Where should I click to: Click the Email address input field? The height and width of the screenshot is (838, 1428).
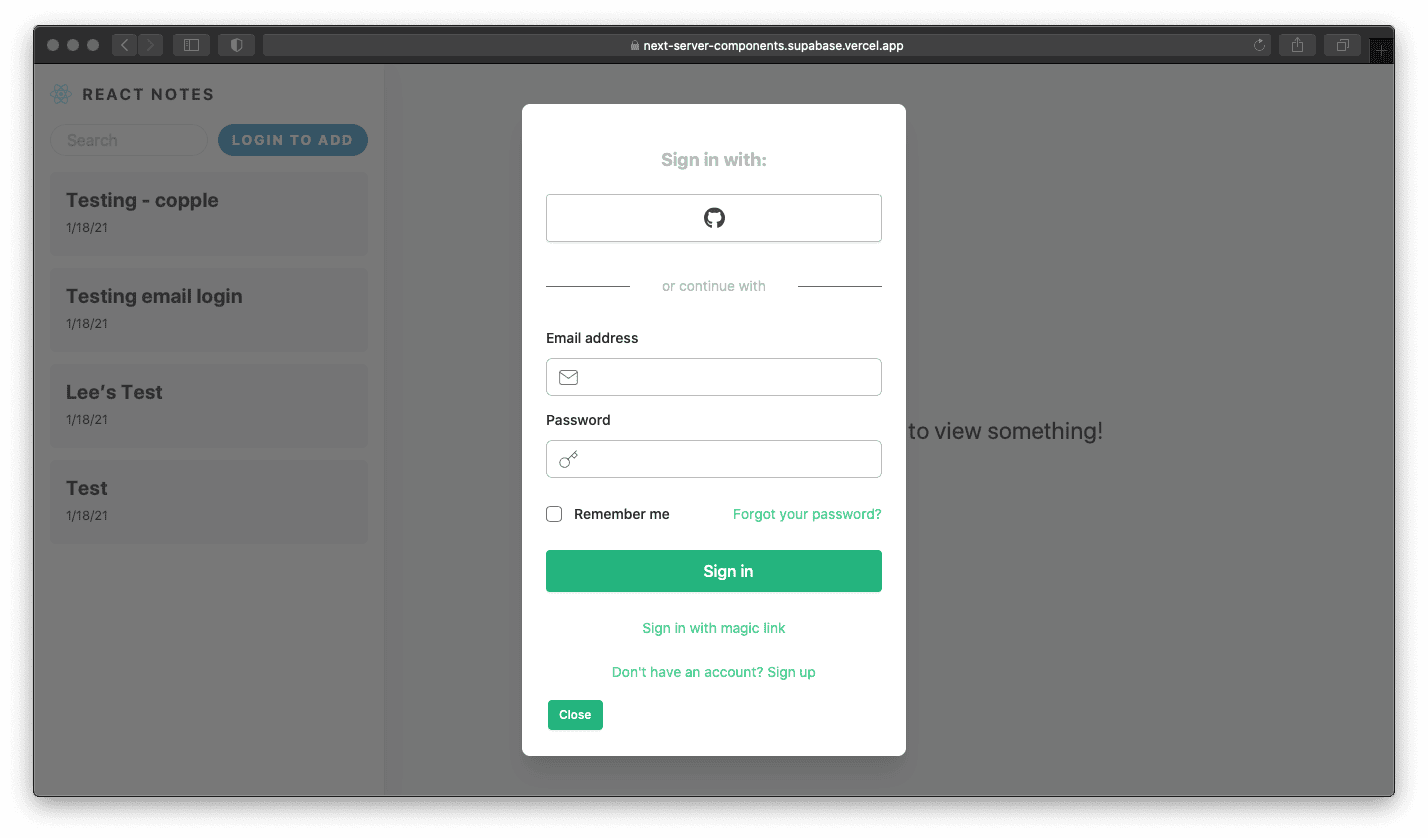coord(713,377)
